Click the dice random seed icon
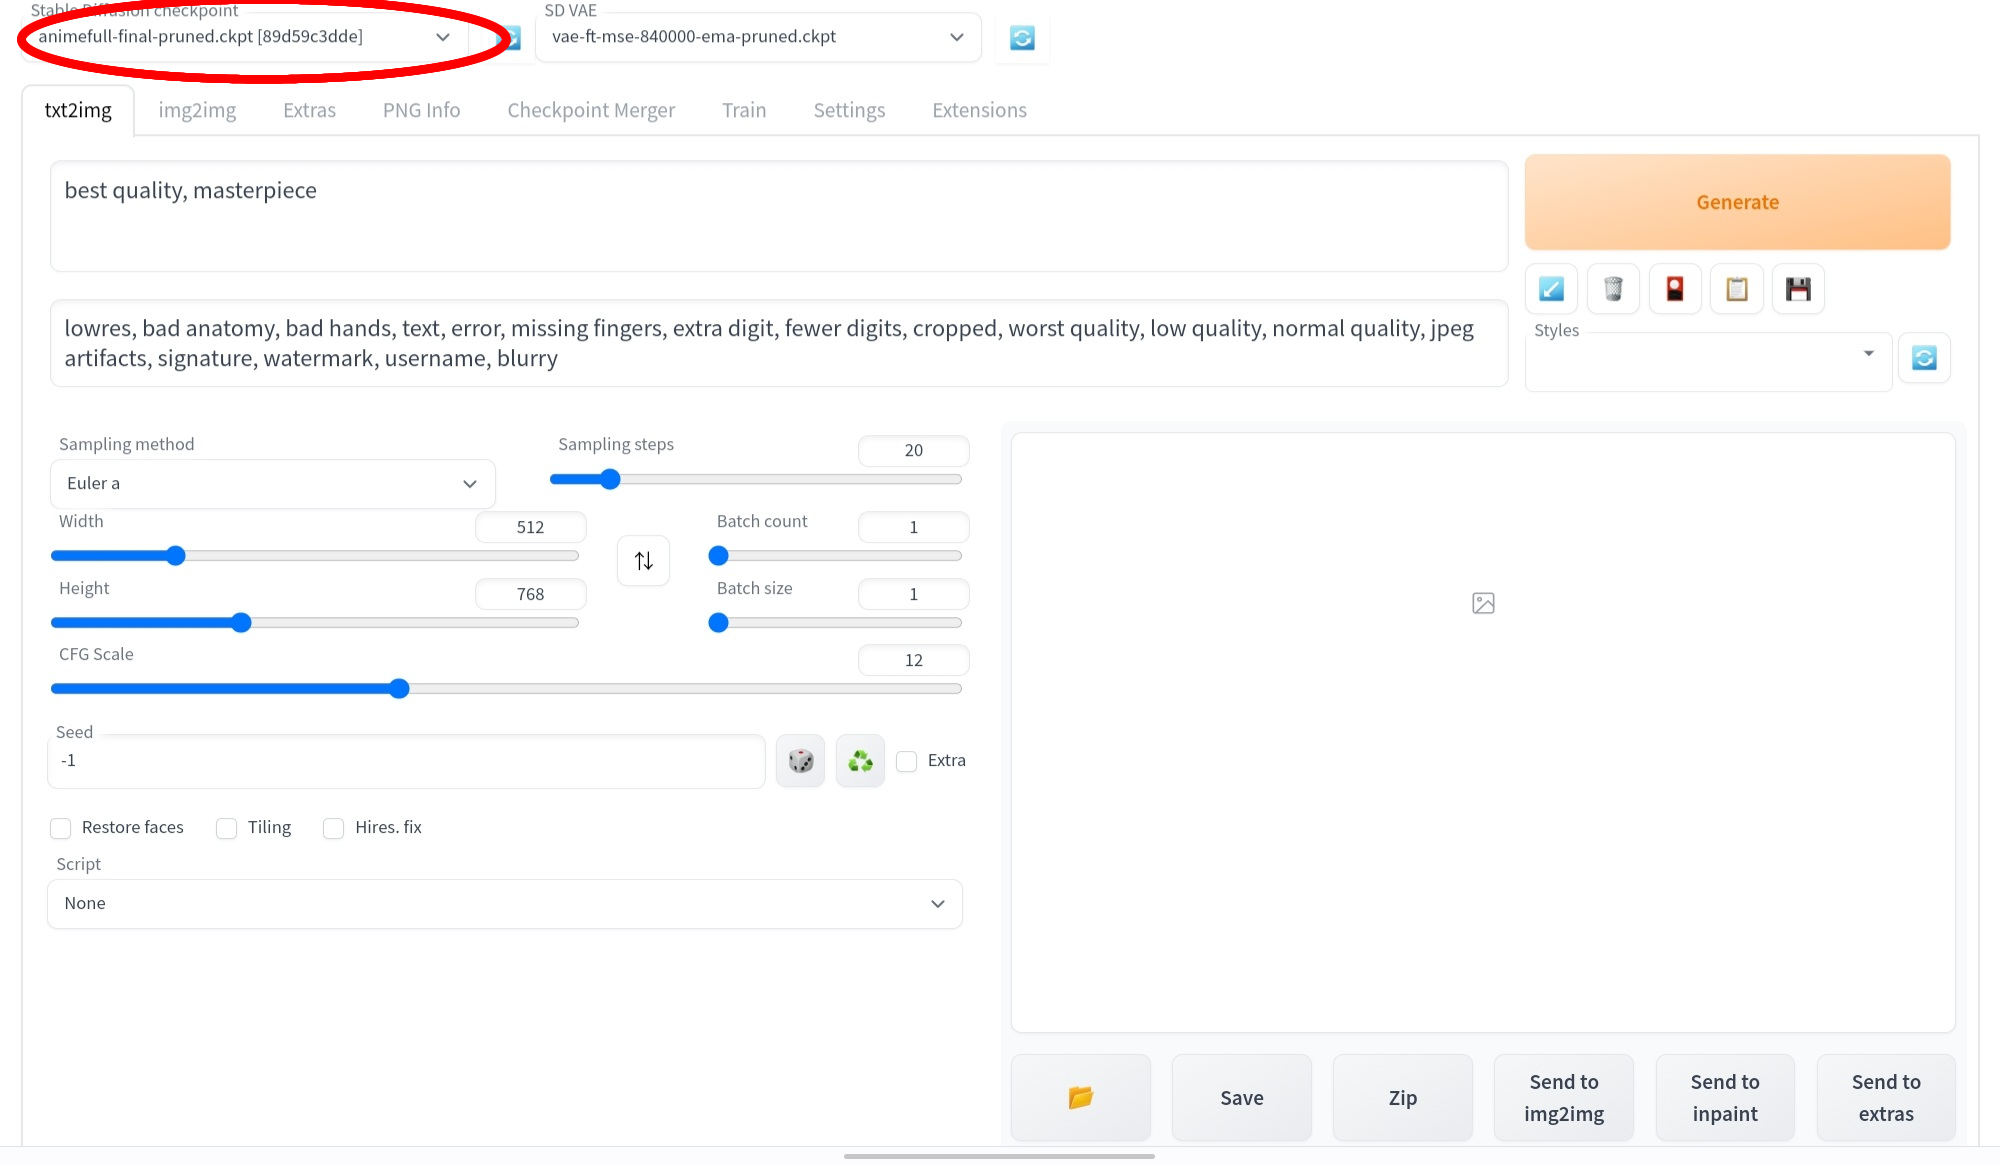 (x=800, y=761)
